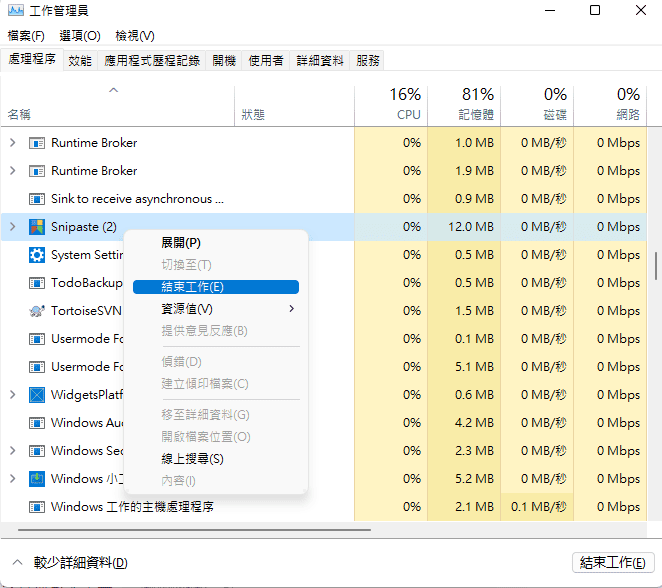662x588 pixels.
Task: Switch to the 開機 tab
Action: 224,60
